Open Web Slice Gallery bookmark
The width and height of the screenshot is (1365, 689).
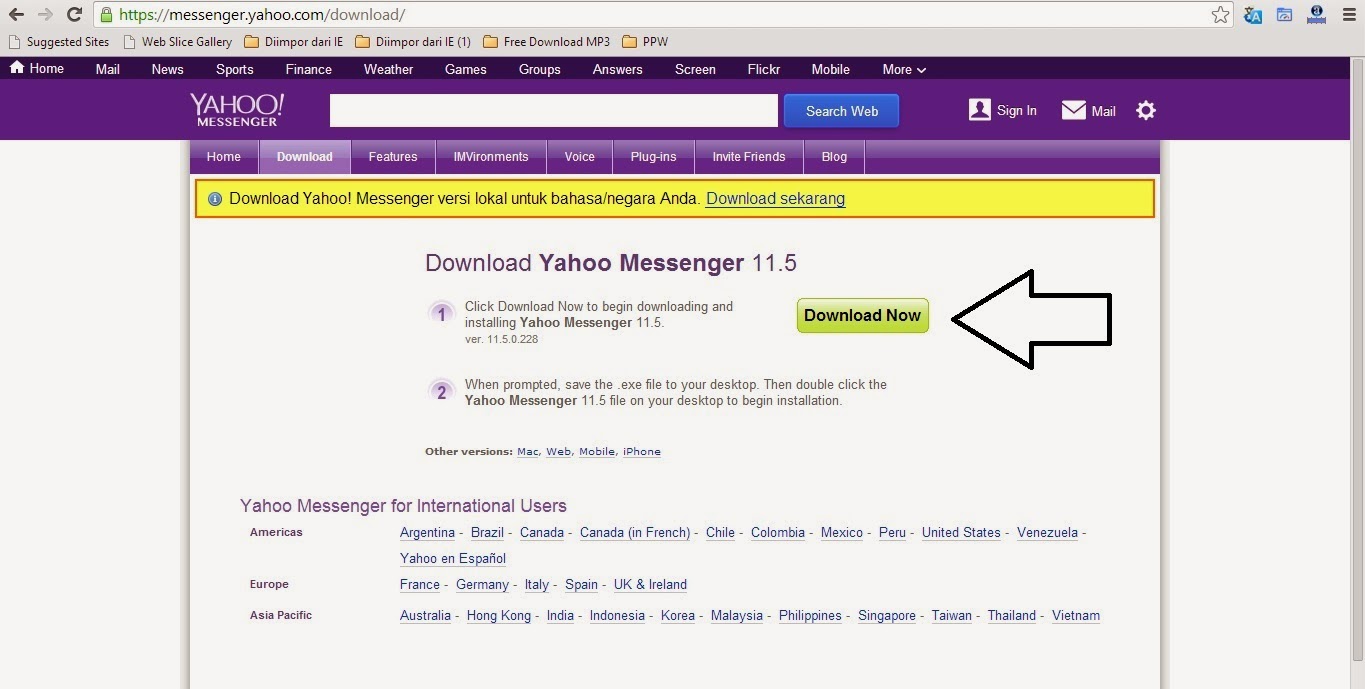pos(177,42)
